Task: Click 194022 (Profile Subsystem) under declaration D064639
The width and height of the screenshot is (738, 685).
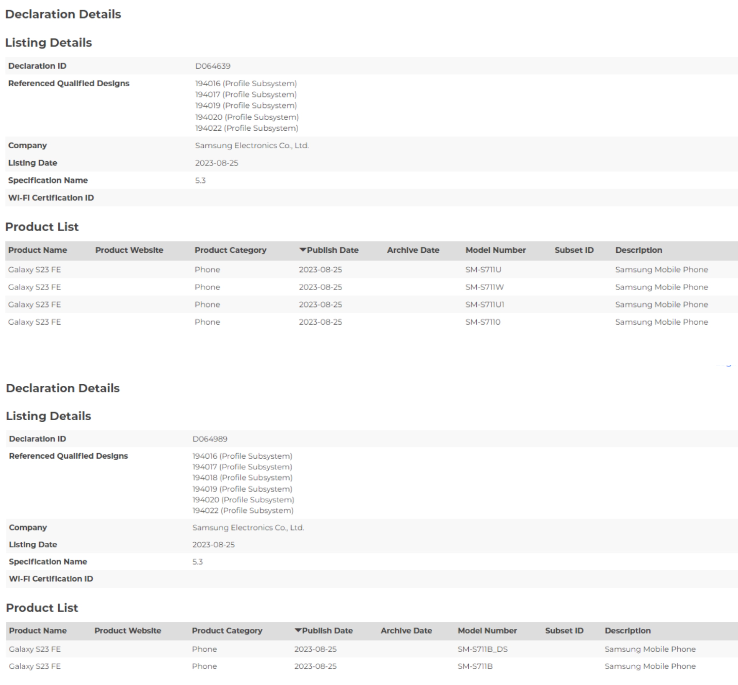Action: pyautogui.click(x=247, y=128)
